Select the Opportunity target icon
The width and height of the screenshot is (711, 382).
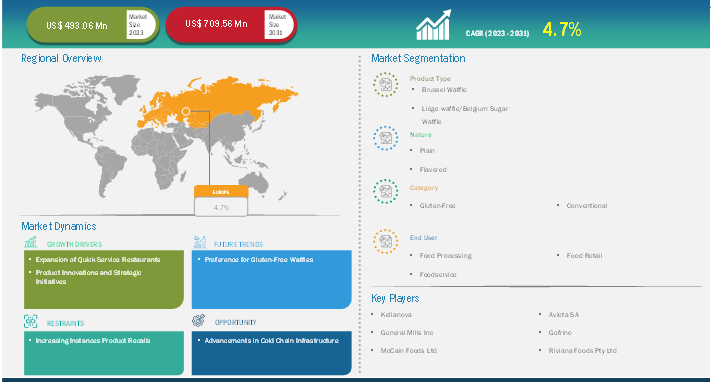point(198,321)
